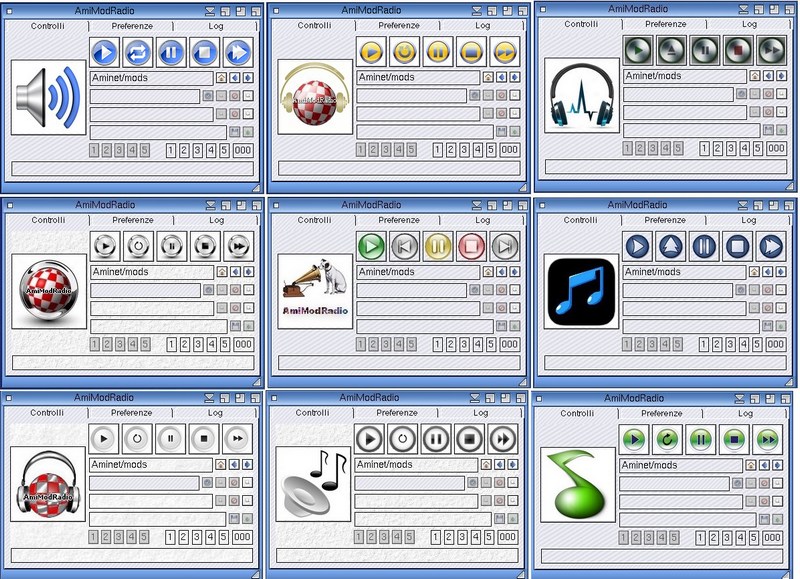Open Log tab in the gramophone window
This screenshot has height=579, width=800.
482,220
